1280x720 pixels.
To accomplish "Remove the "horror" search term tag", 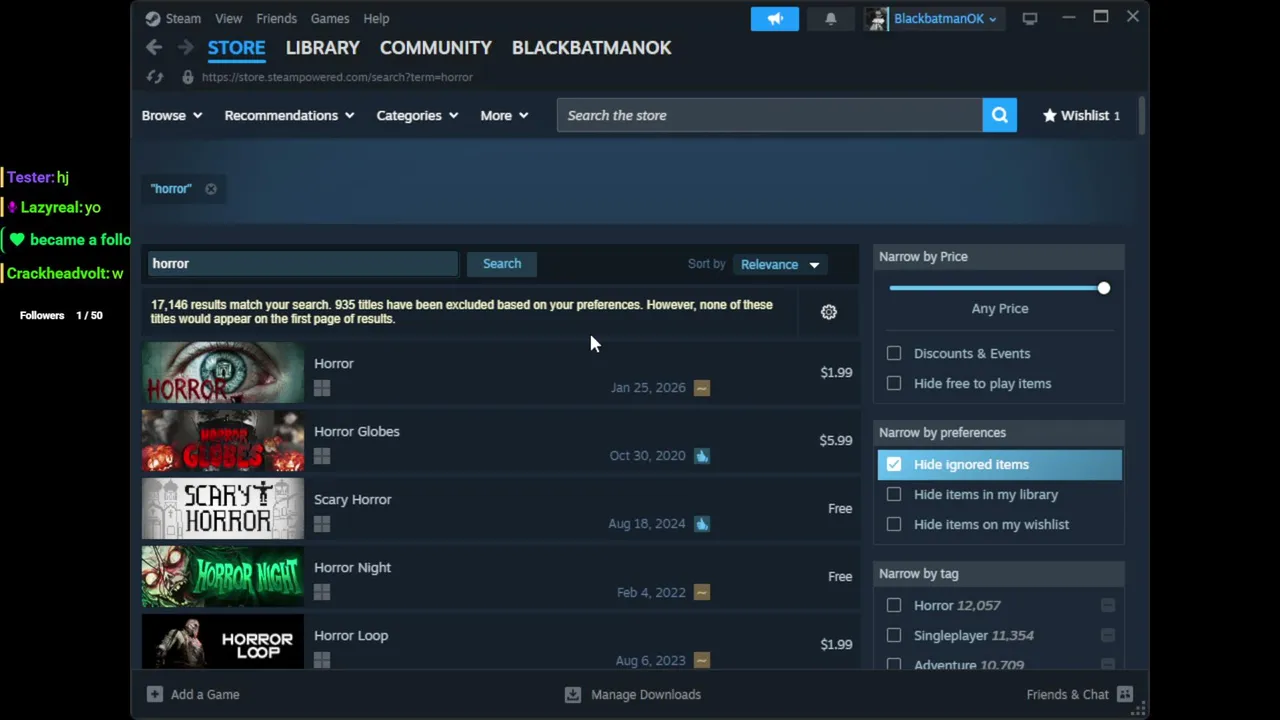I will [x=211, y=188].
